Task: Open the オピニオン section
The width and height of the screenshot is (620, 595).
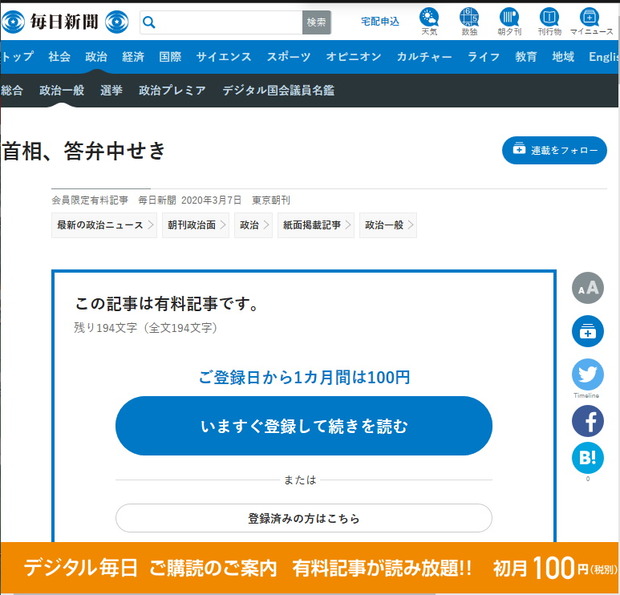Action: coord(353,57)
